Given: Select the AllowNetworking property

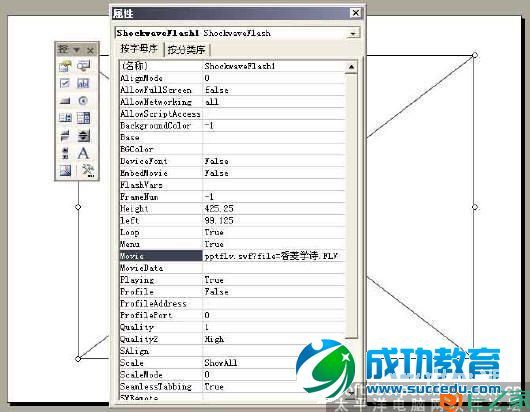Looking at the screenshot, I should [x=161, y=102].
